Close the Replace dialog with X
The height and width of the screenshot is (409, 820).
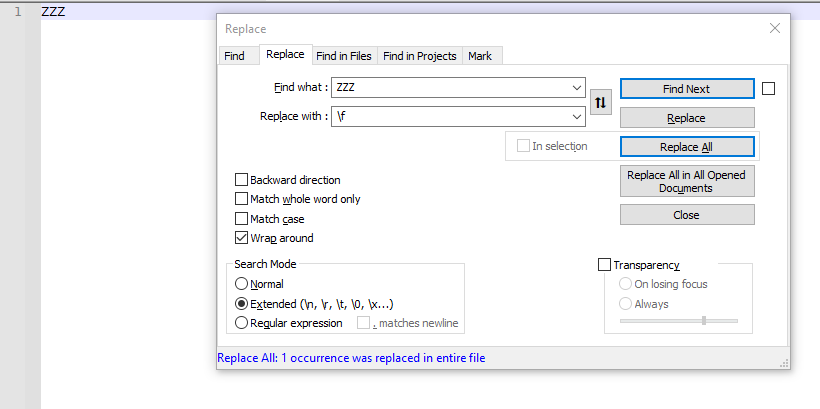pos(775,28)
